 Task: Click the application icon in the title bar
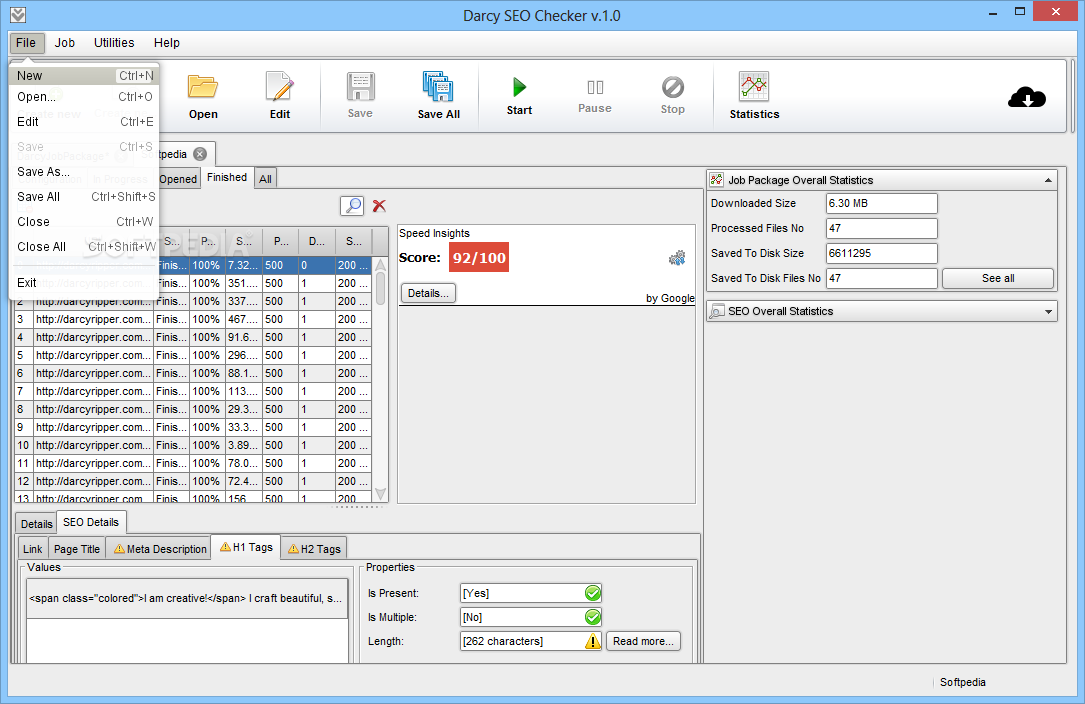[18, 15]
